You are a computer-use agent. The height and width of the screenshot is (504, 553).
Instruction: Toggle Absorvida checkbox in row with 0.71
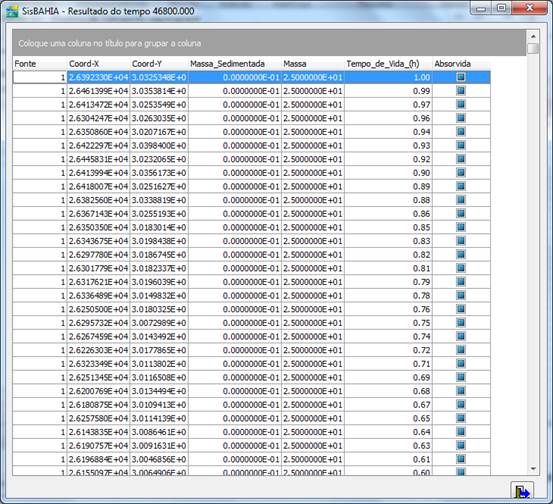[x=461, y=364]
